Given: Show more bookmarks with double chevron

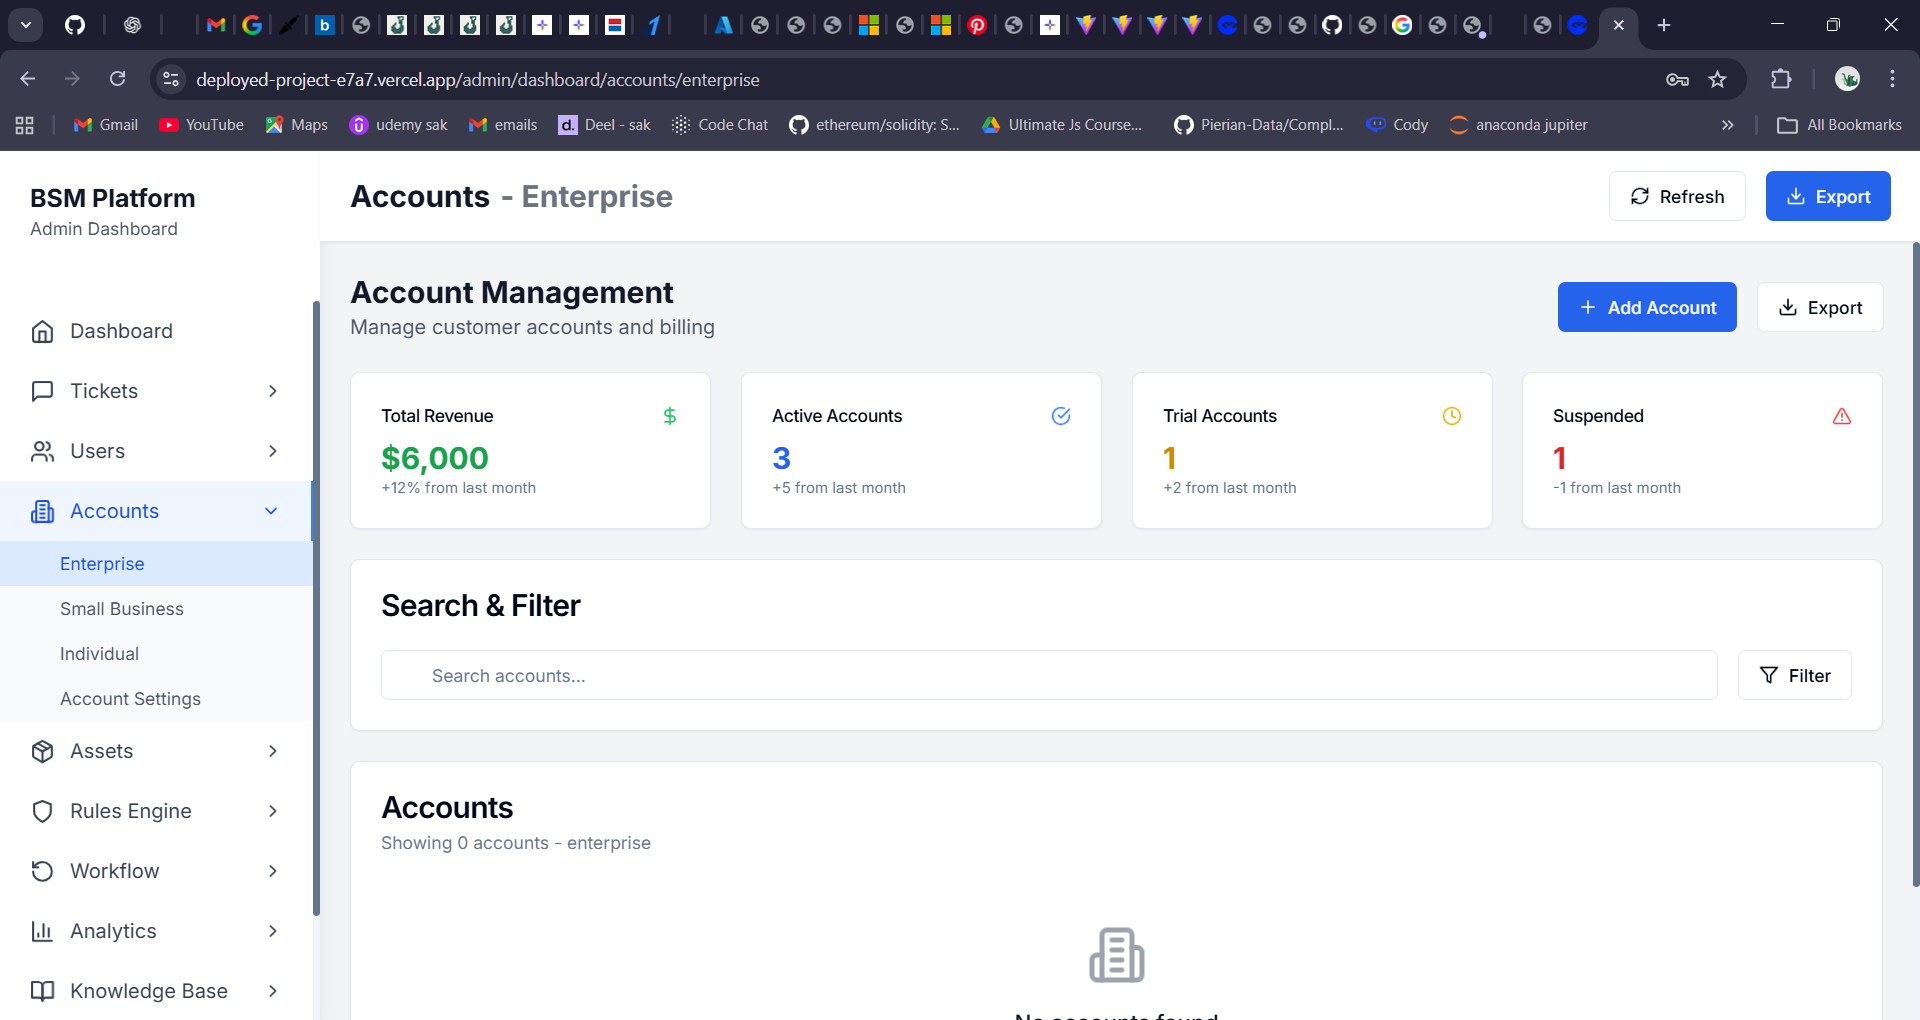Looking at the screenshot, I should pyautogui.click(x=1727, y=125).
